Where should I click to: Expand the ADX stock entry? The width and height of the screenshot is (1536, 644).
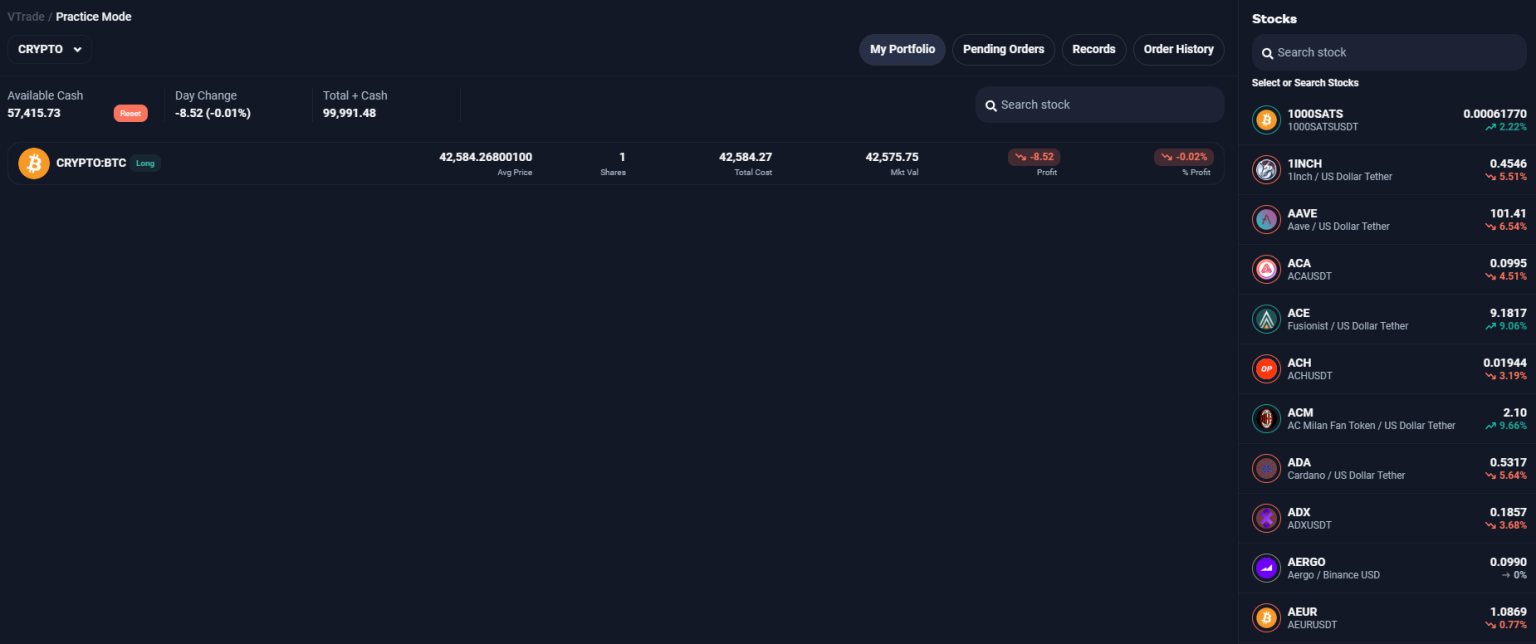(1388, 517)
